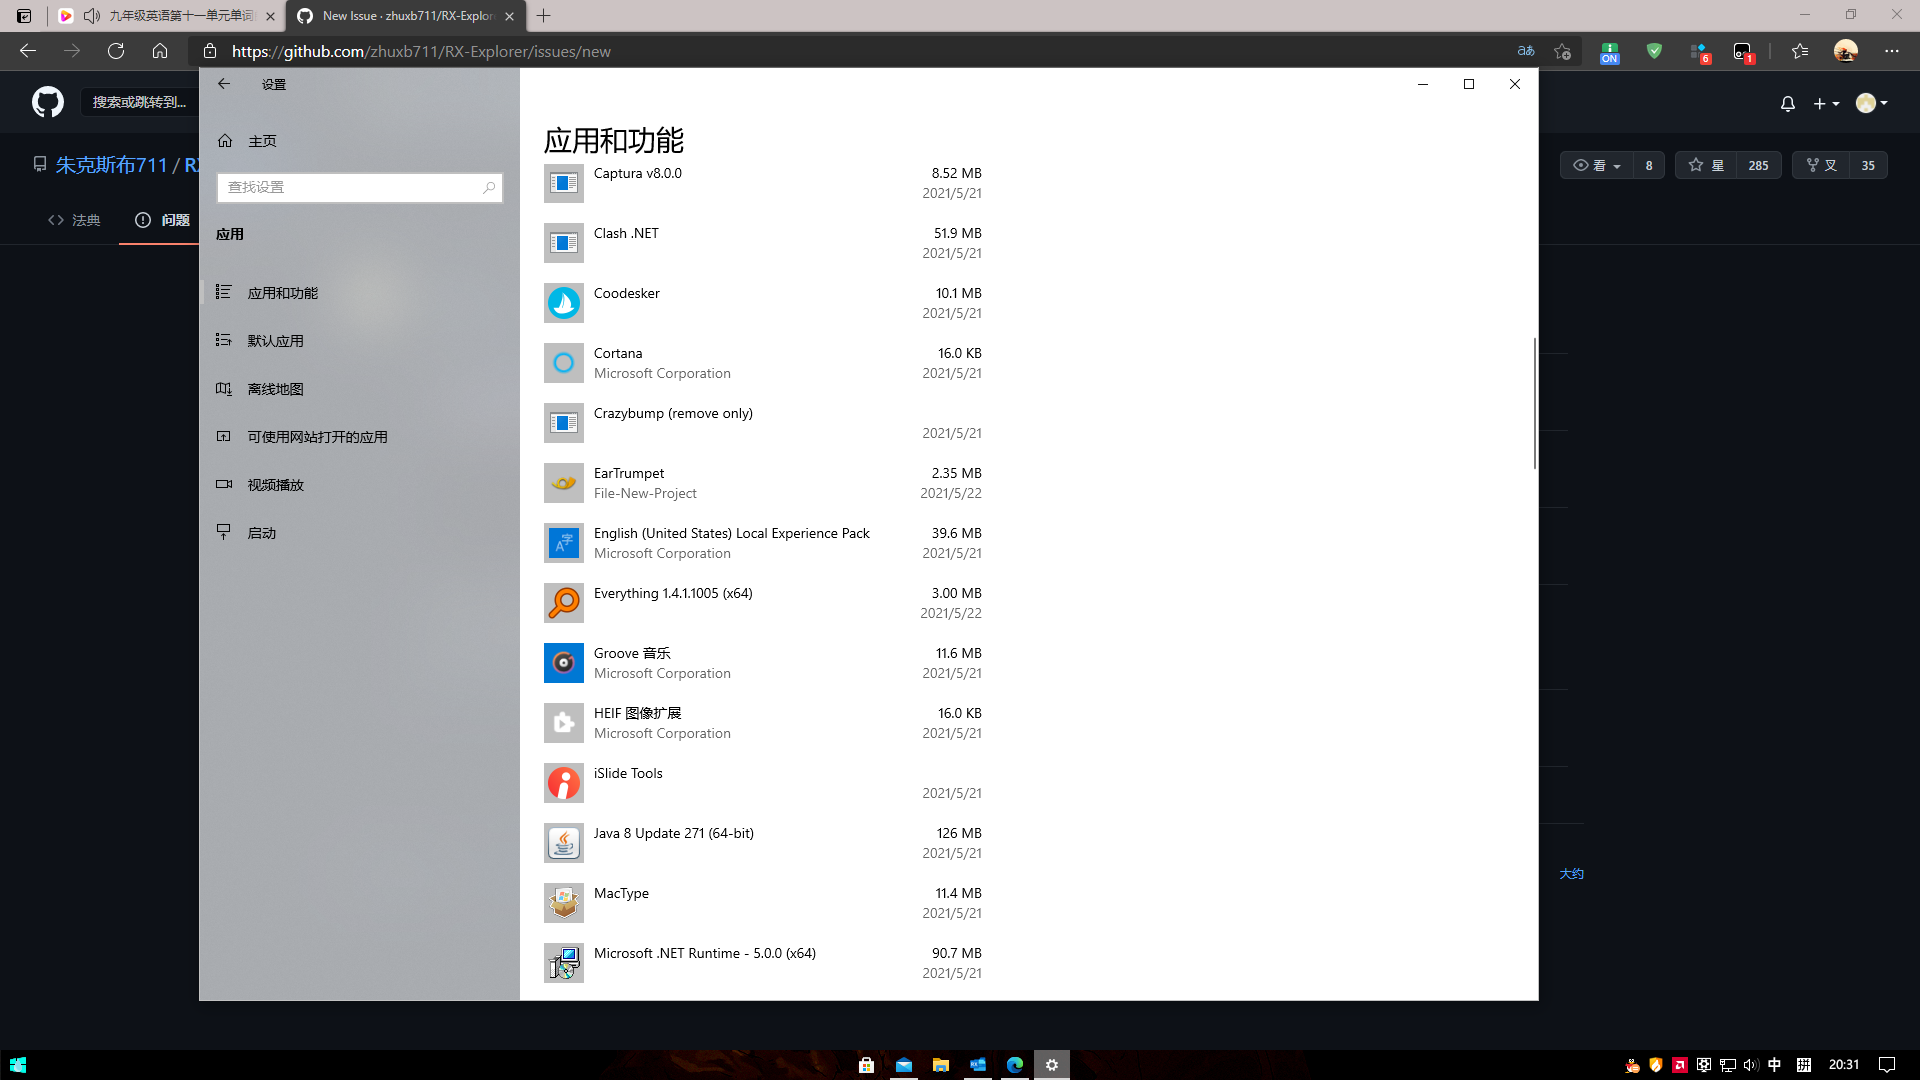Open GitHub notifications bell

pyautogui.click(x=1788, y=103)
